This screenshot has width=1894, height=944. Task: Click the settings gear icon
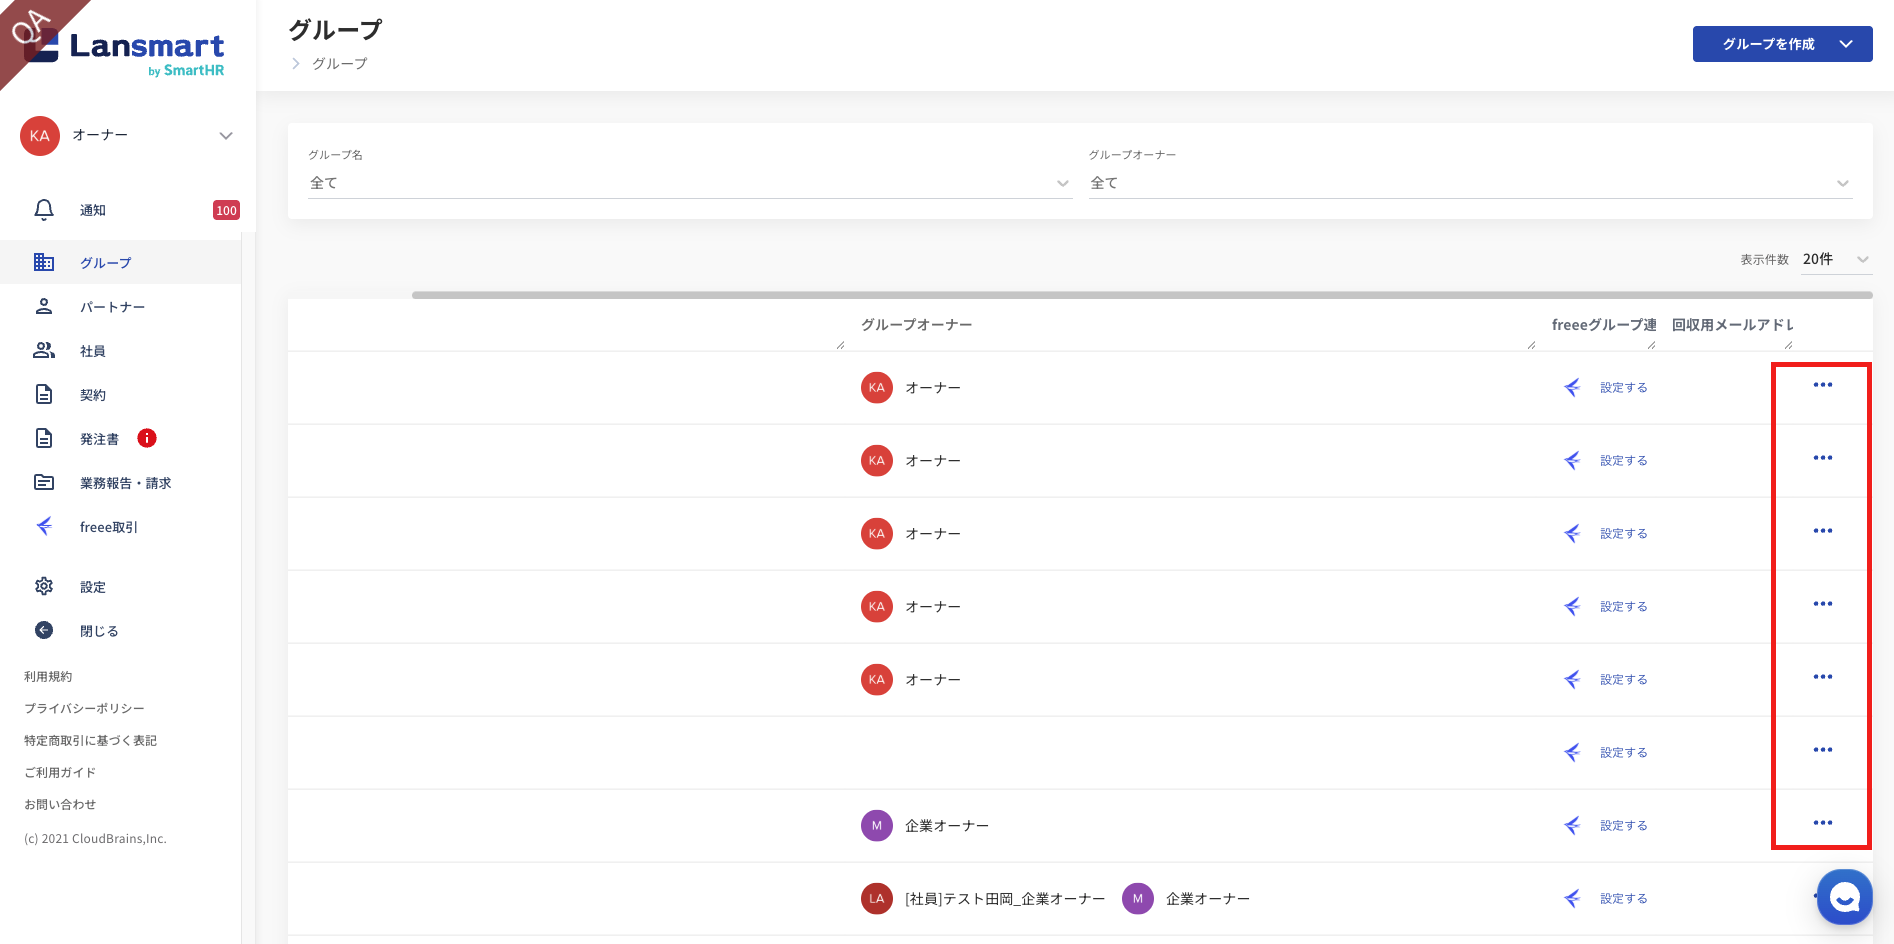44,587
